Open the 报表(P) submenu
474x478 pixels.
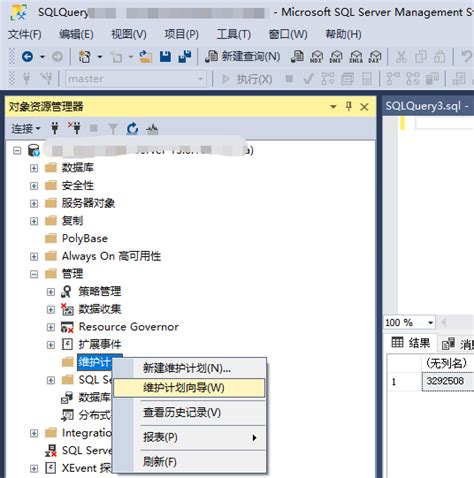point(189,437)
